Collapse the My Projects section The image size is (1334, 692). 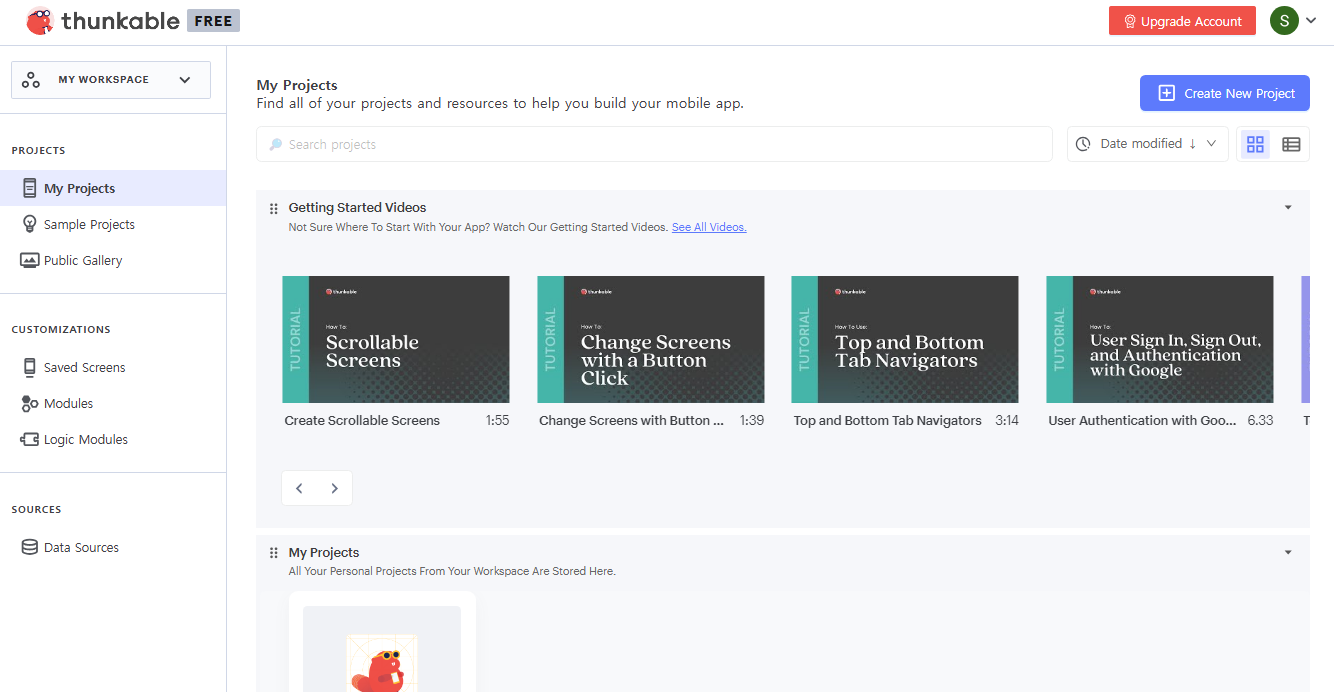(x=1288, y=553)
